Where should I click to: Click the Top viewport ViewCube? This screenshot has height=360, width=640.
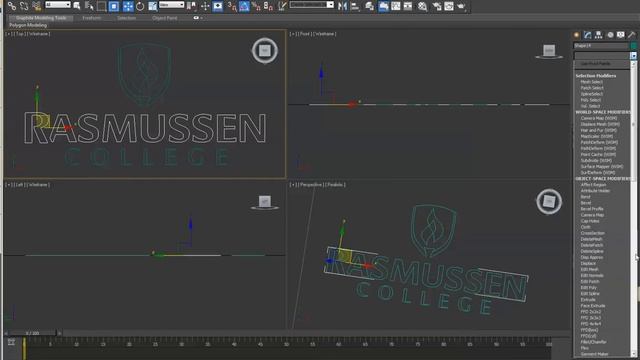point(265,51)
